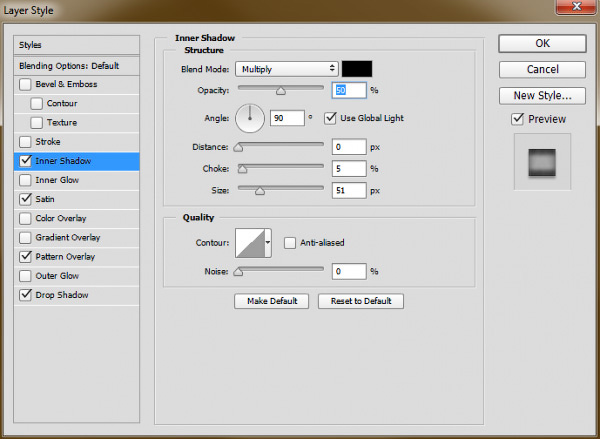Tick the Contour checkbox under Bevel & Emboss

pyautogui.click(x=37, y=103)
